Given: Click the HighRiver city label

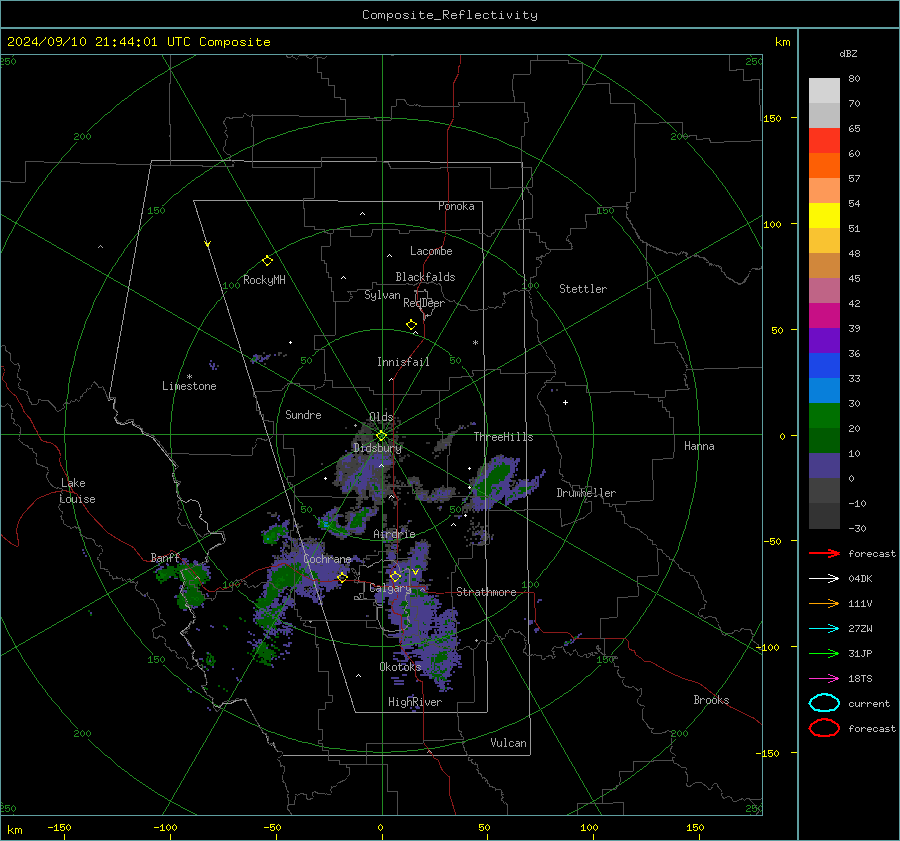Looking at the screenshot, I should coord(415,702).
